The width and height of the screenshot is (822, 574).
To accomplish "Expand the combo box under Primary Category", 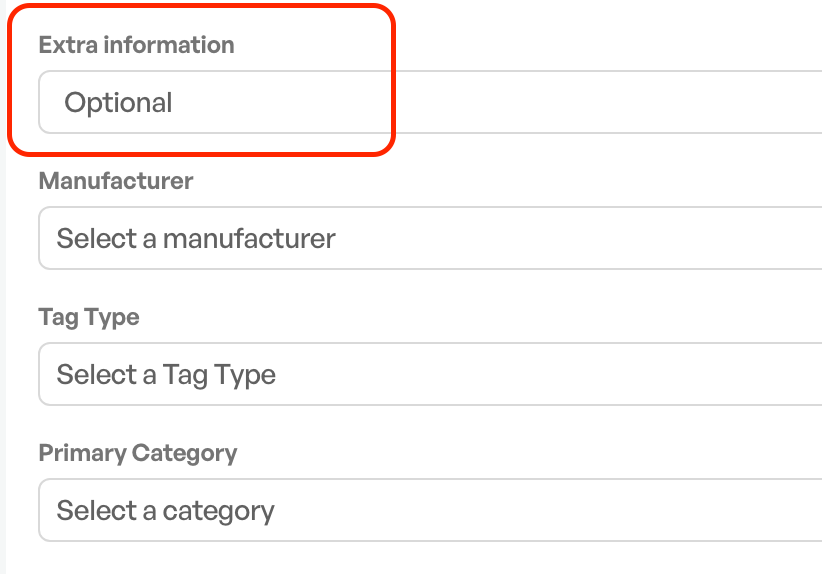I will (x=430, y=510).
